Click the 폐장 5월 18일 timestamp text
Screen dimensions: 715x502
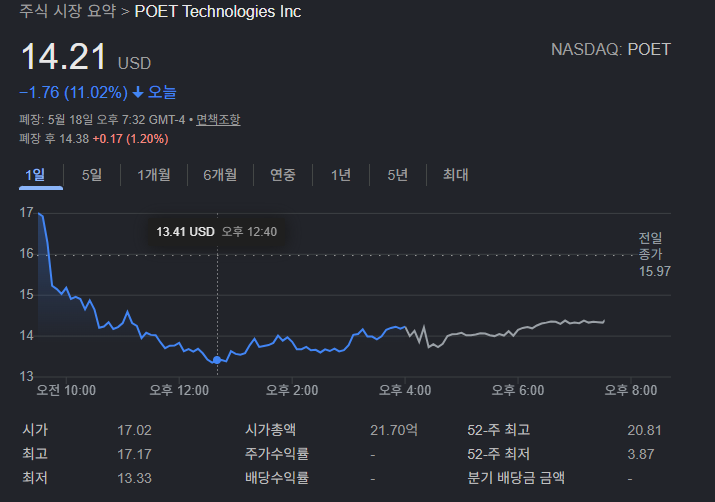(x=102, y=120)
